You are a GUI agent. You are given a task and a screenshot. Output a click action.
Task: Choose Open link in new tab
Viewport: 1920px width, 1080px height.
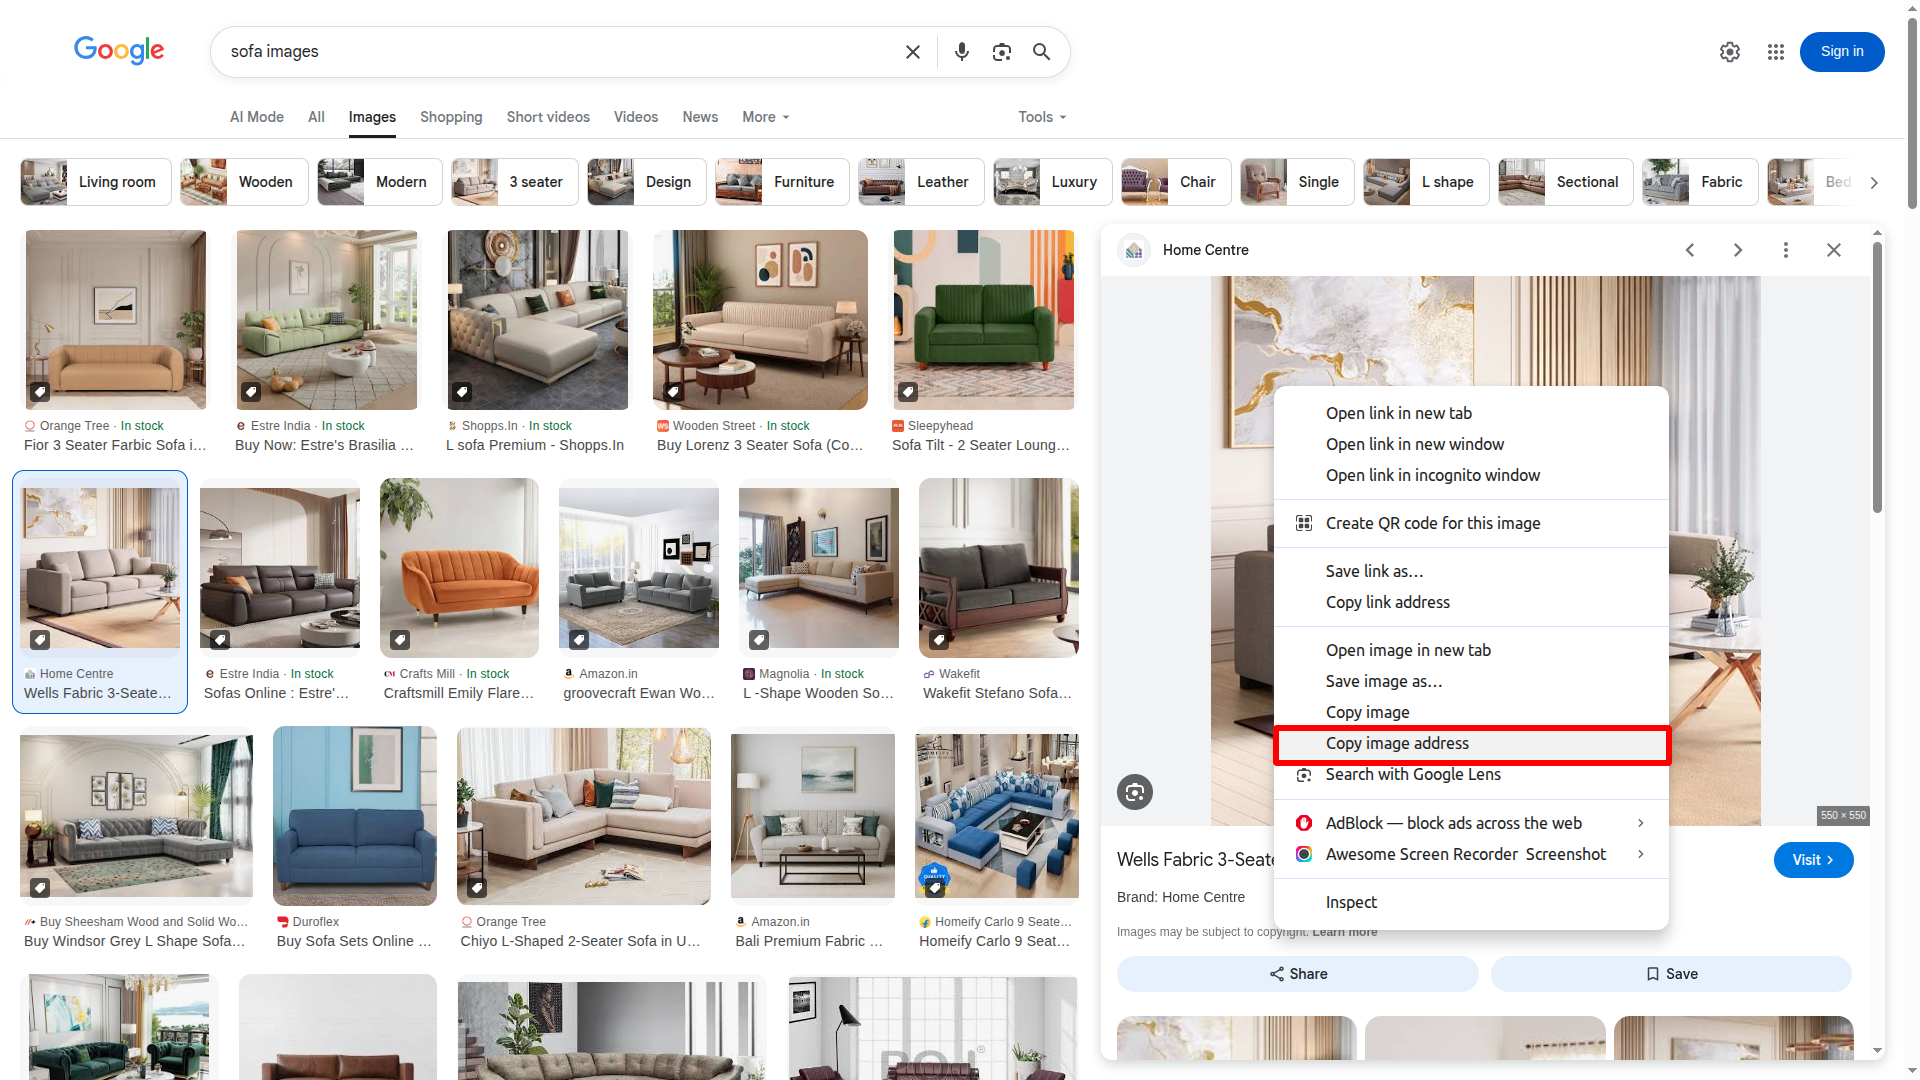pos(1471,413)
